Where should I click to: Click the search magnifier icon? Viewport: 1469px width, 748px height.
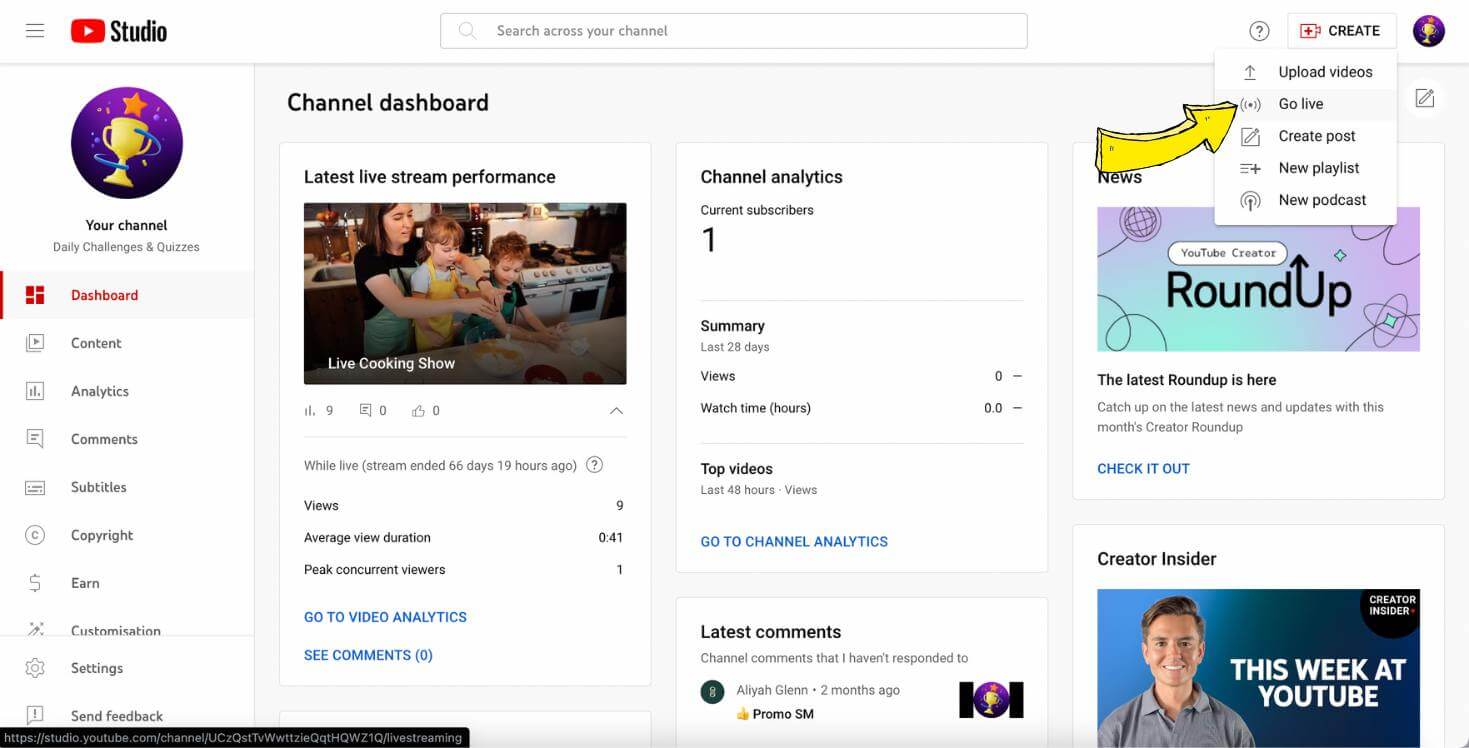[467, 31]
